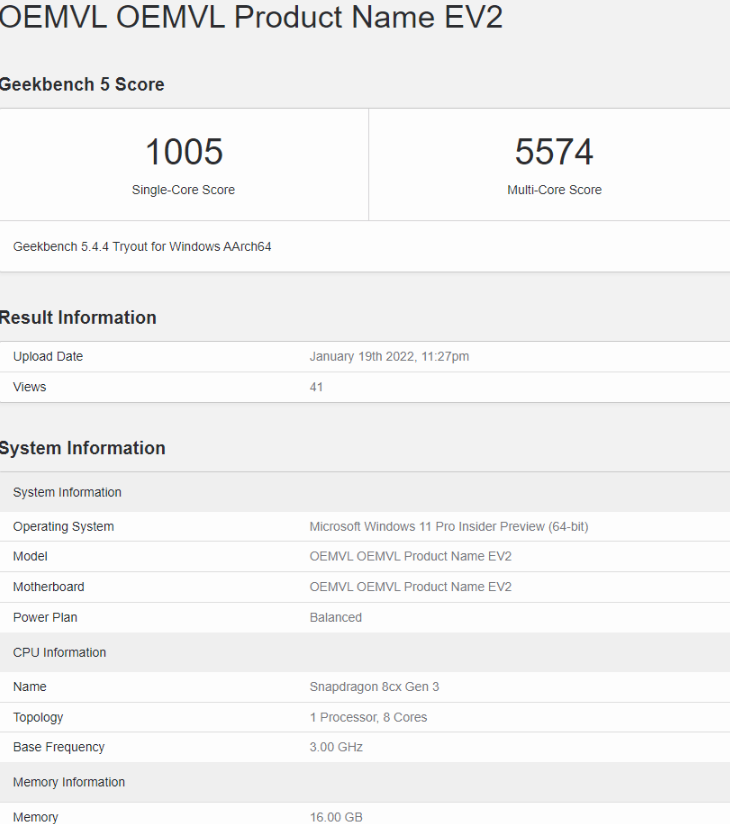Click the topology value 1 Processor, 8 Cores

click(368, 717)
